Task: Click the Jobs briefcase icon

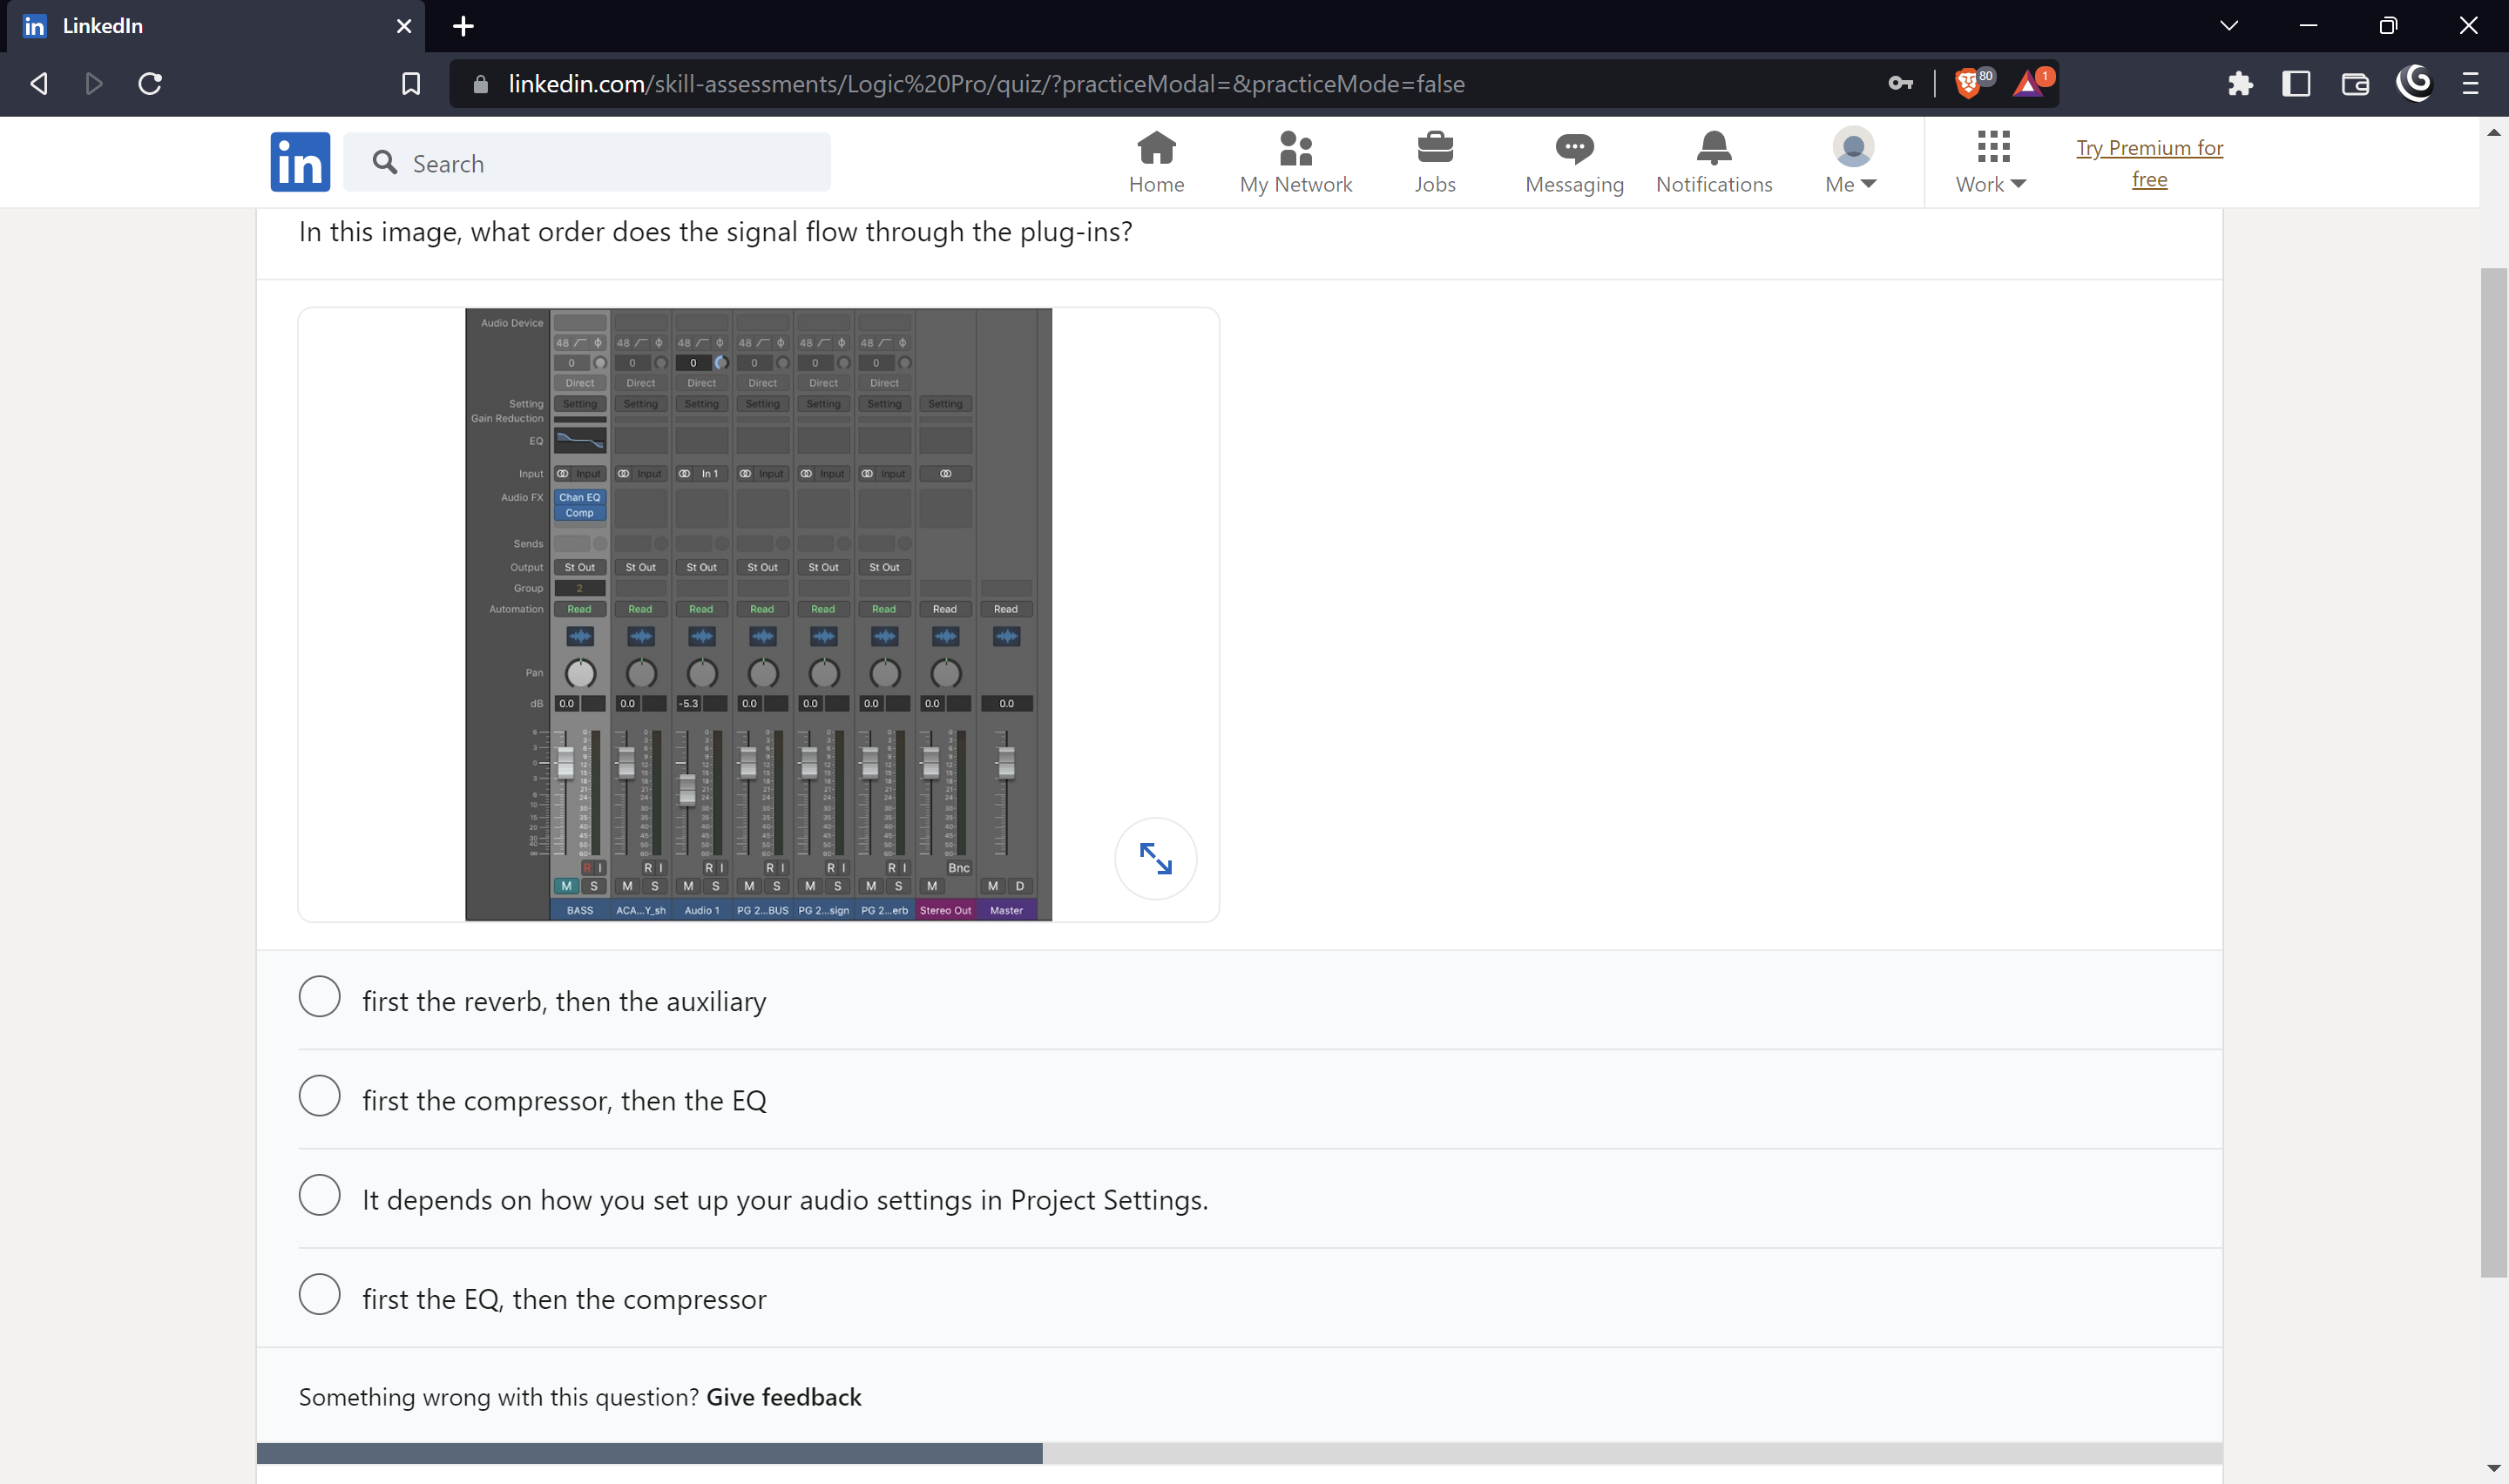Action: point(1434,163)
